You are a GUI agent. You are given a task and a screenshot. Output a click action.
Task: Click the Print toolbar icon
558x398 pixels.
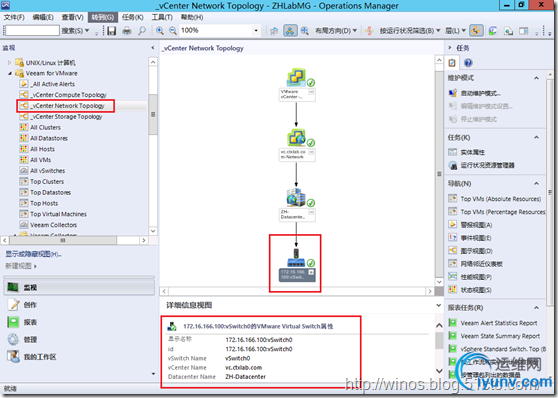127,31
